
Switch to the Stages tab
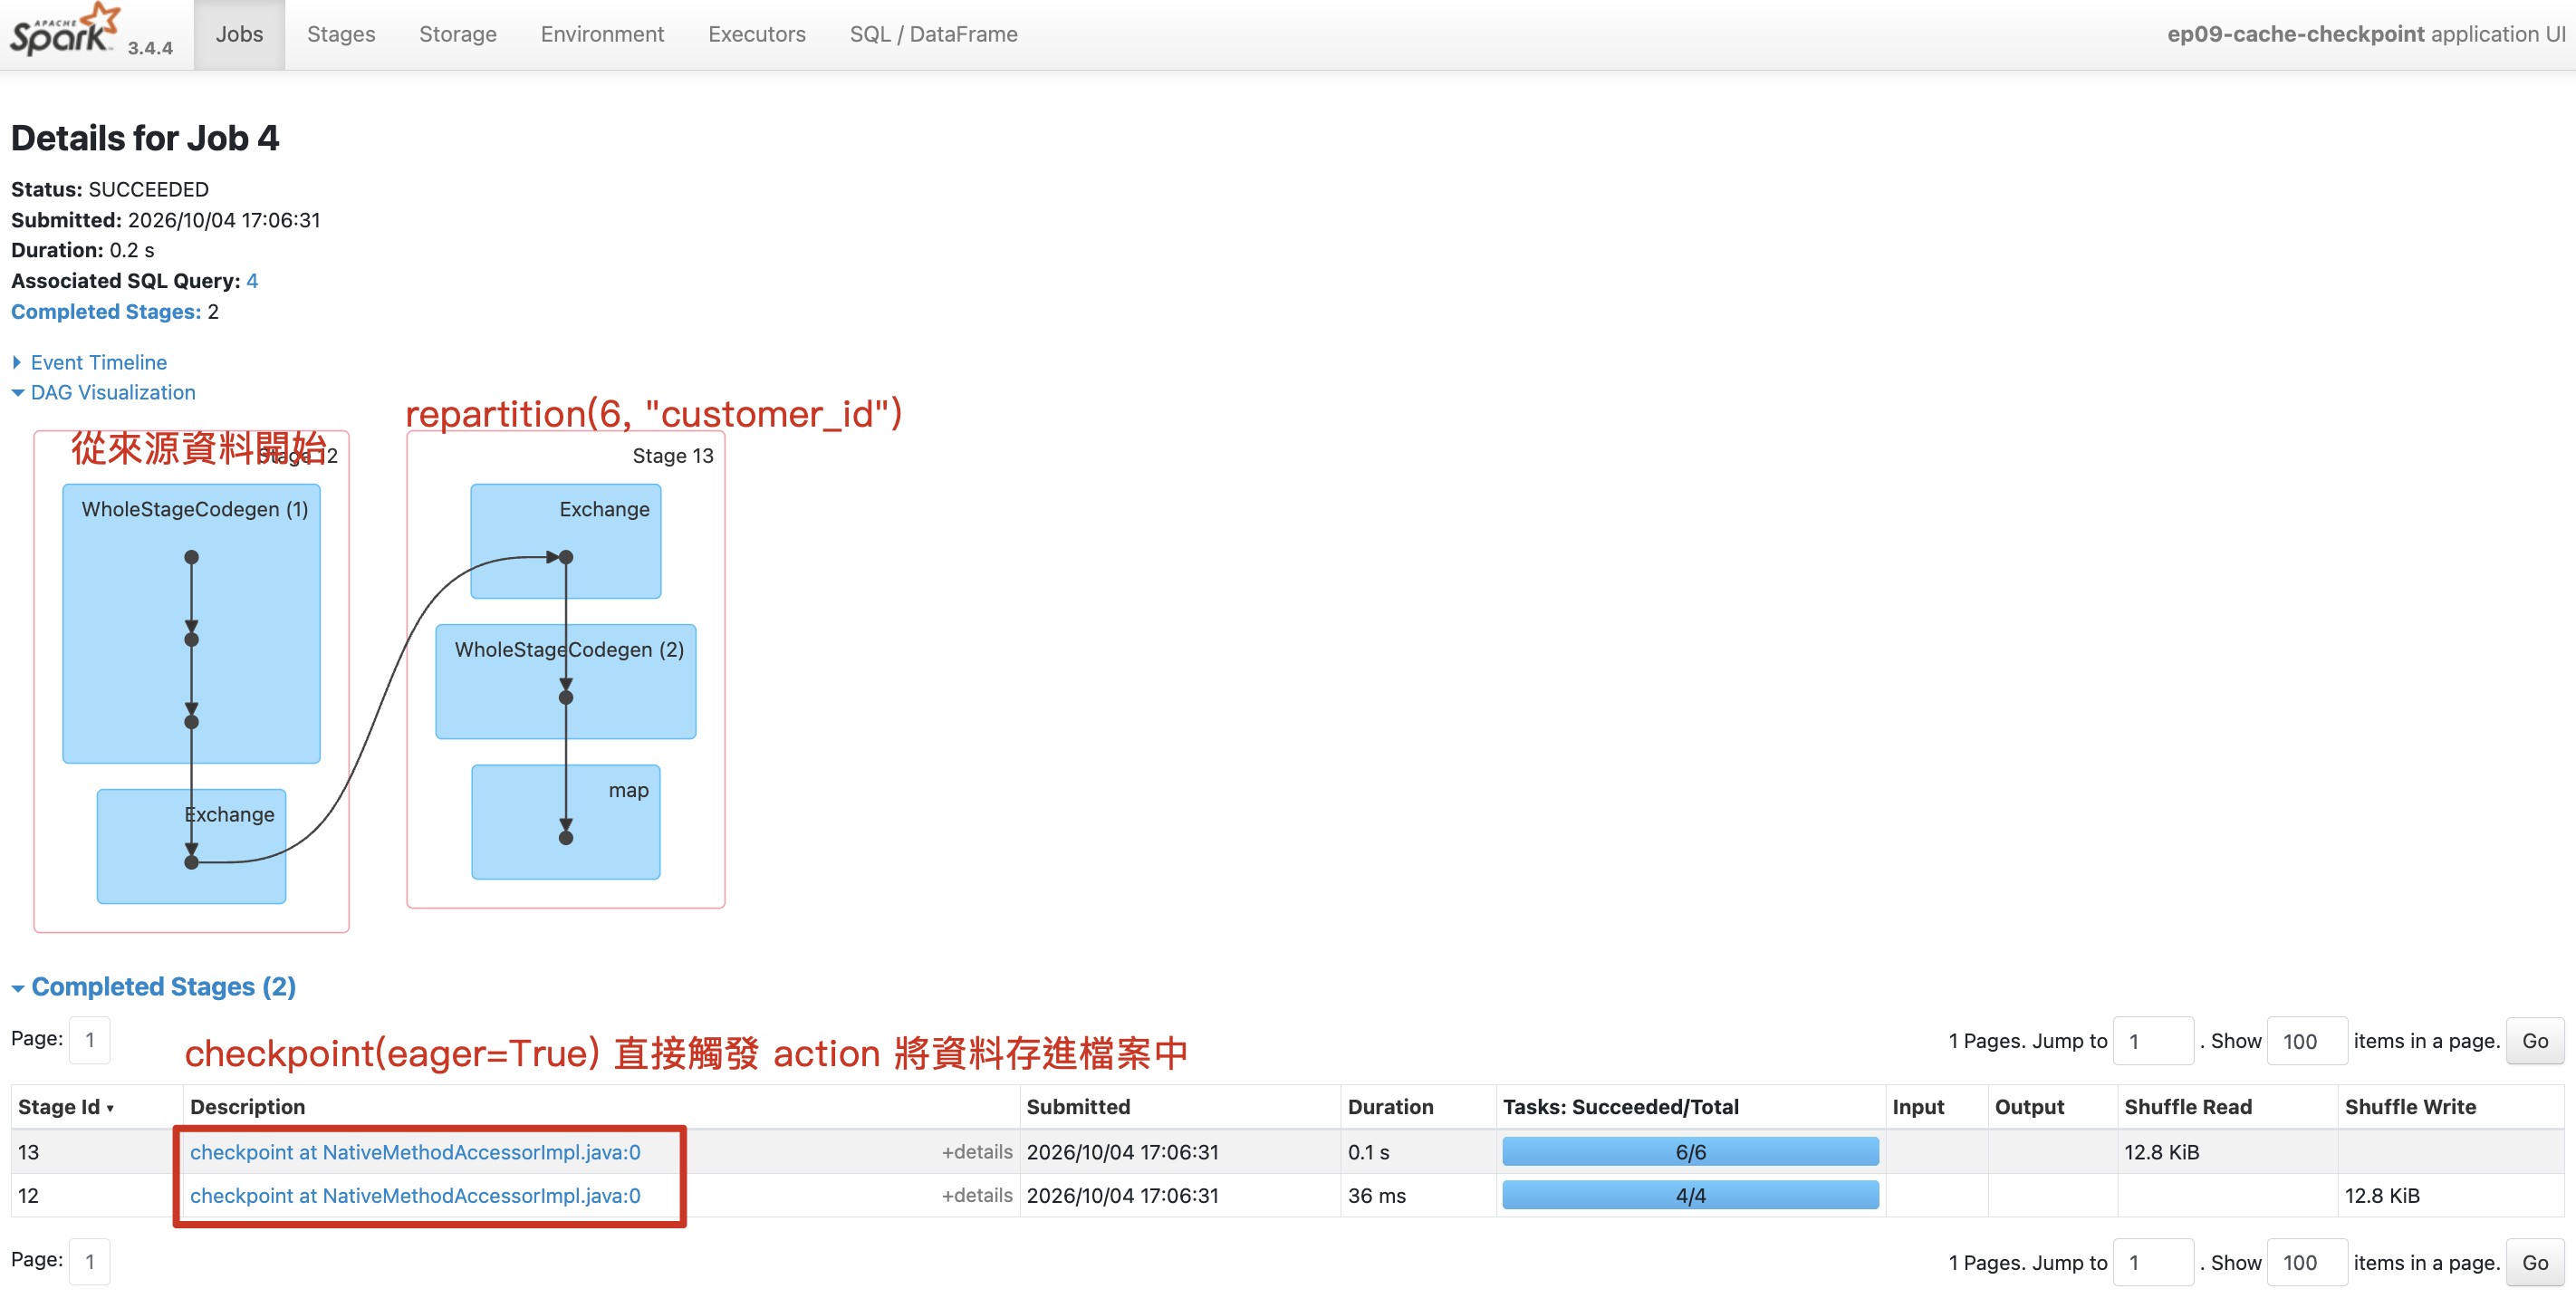(x=341, y=34)
